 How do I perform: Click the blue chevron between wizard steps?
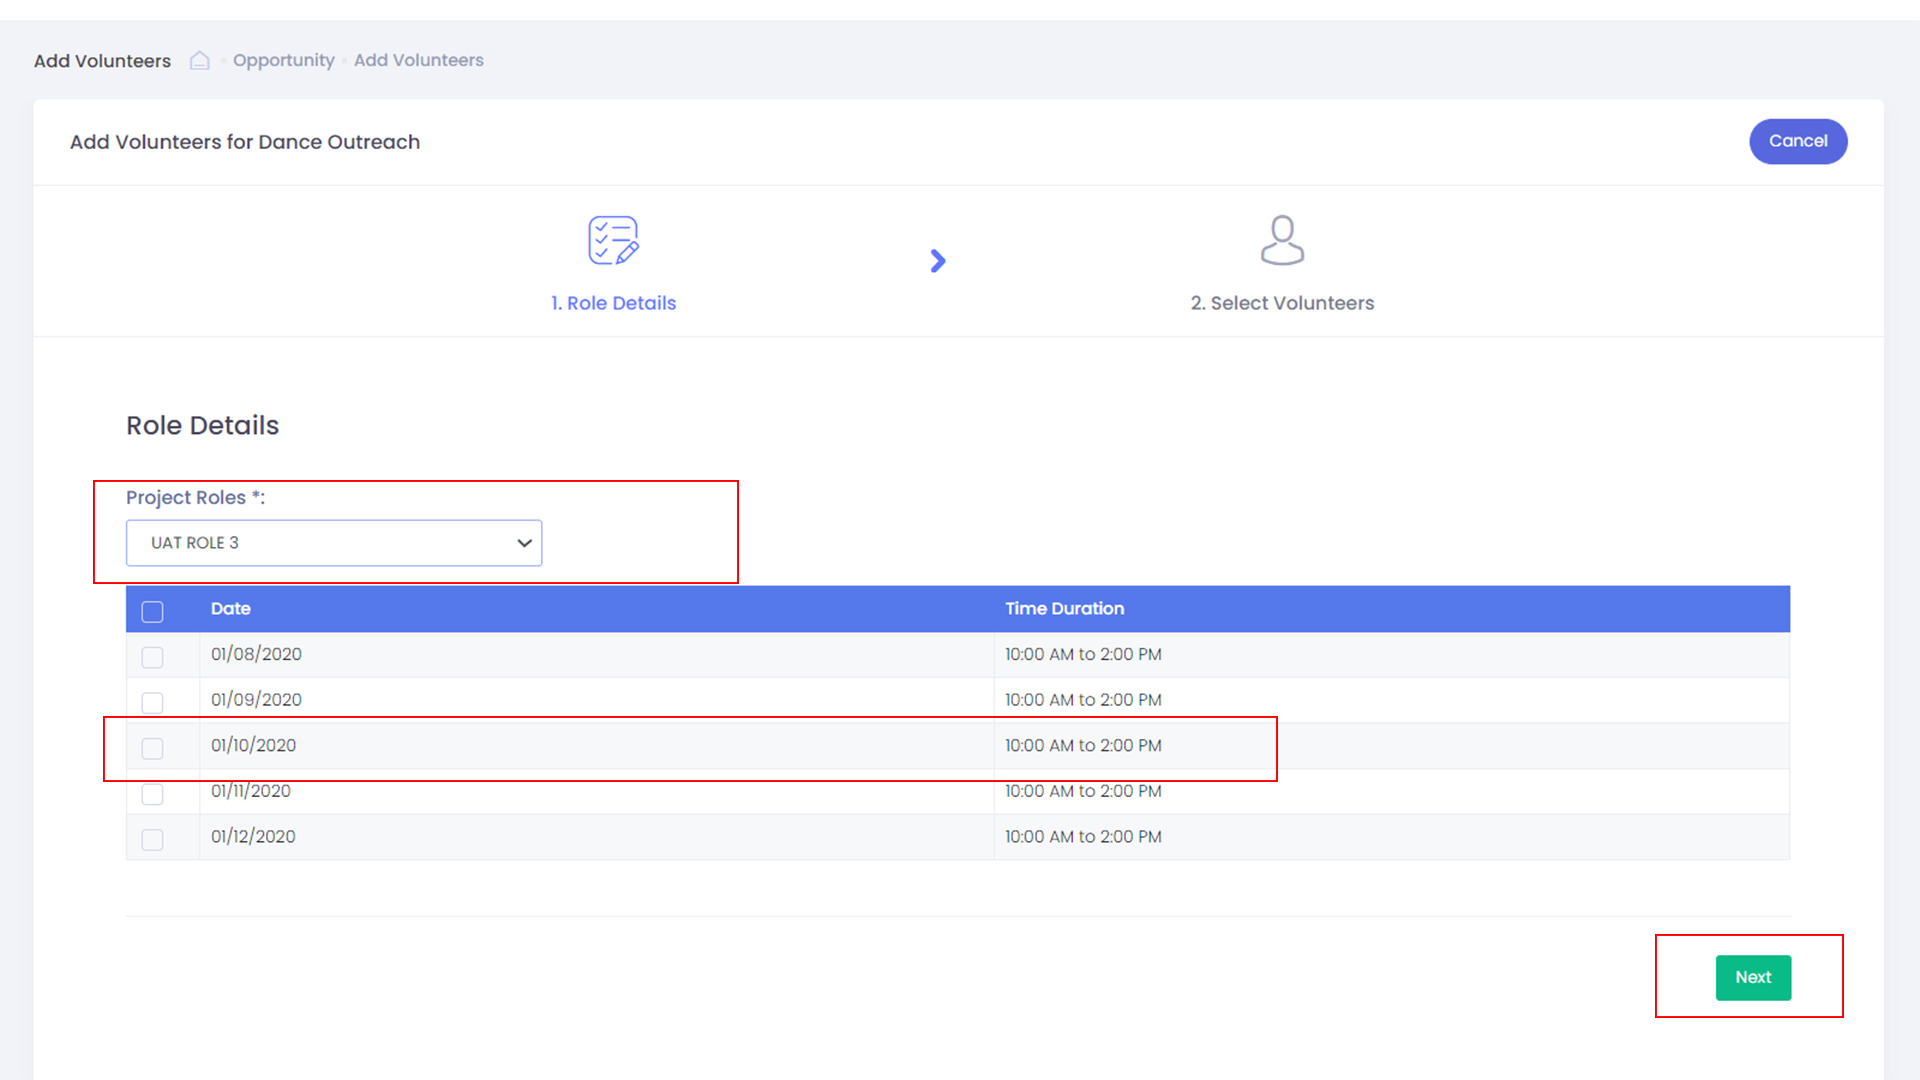937,261
